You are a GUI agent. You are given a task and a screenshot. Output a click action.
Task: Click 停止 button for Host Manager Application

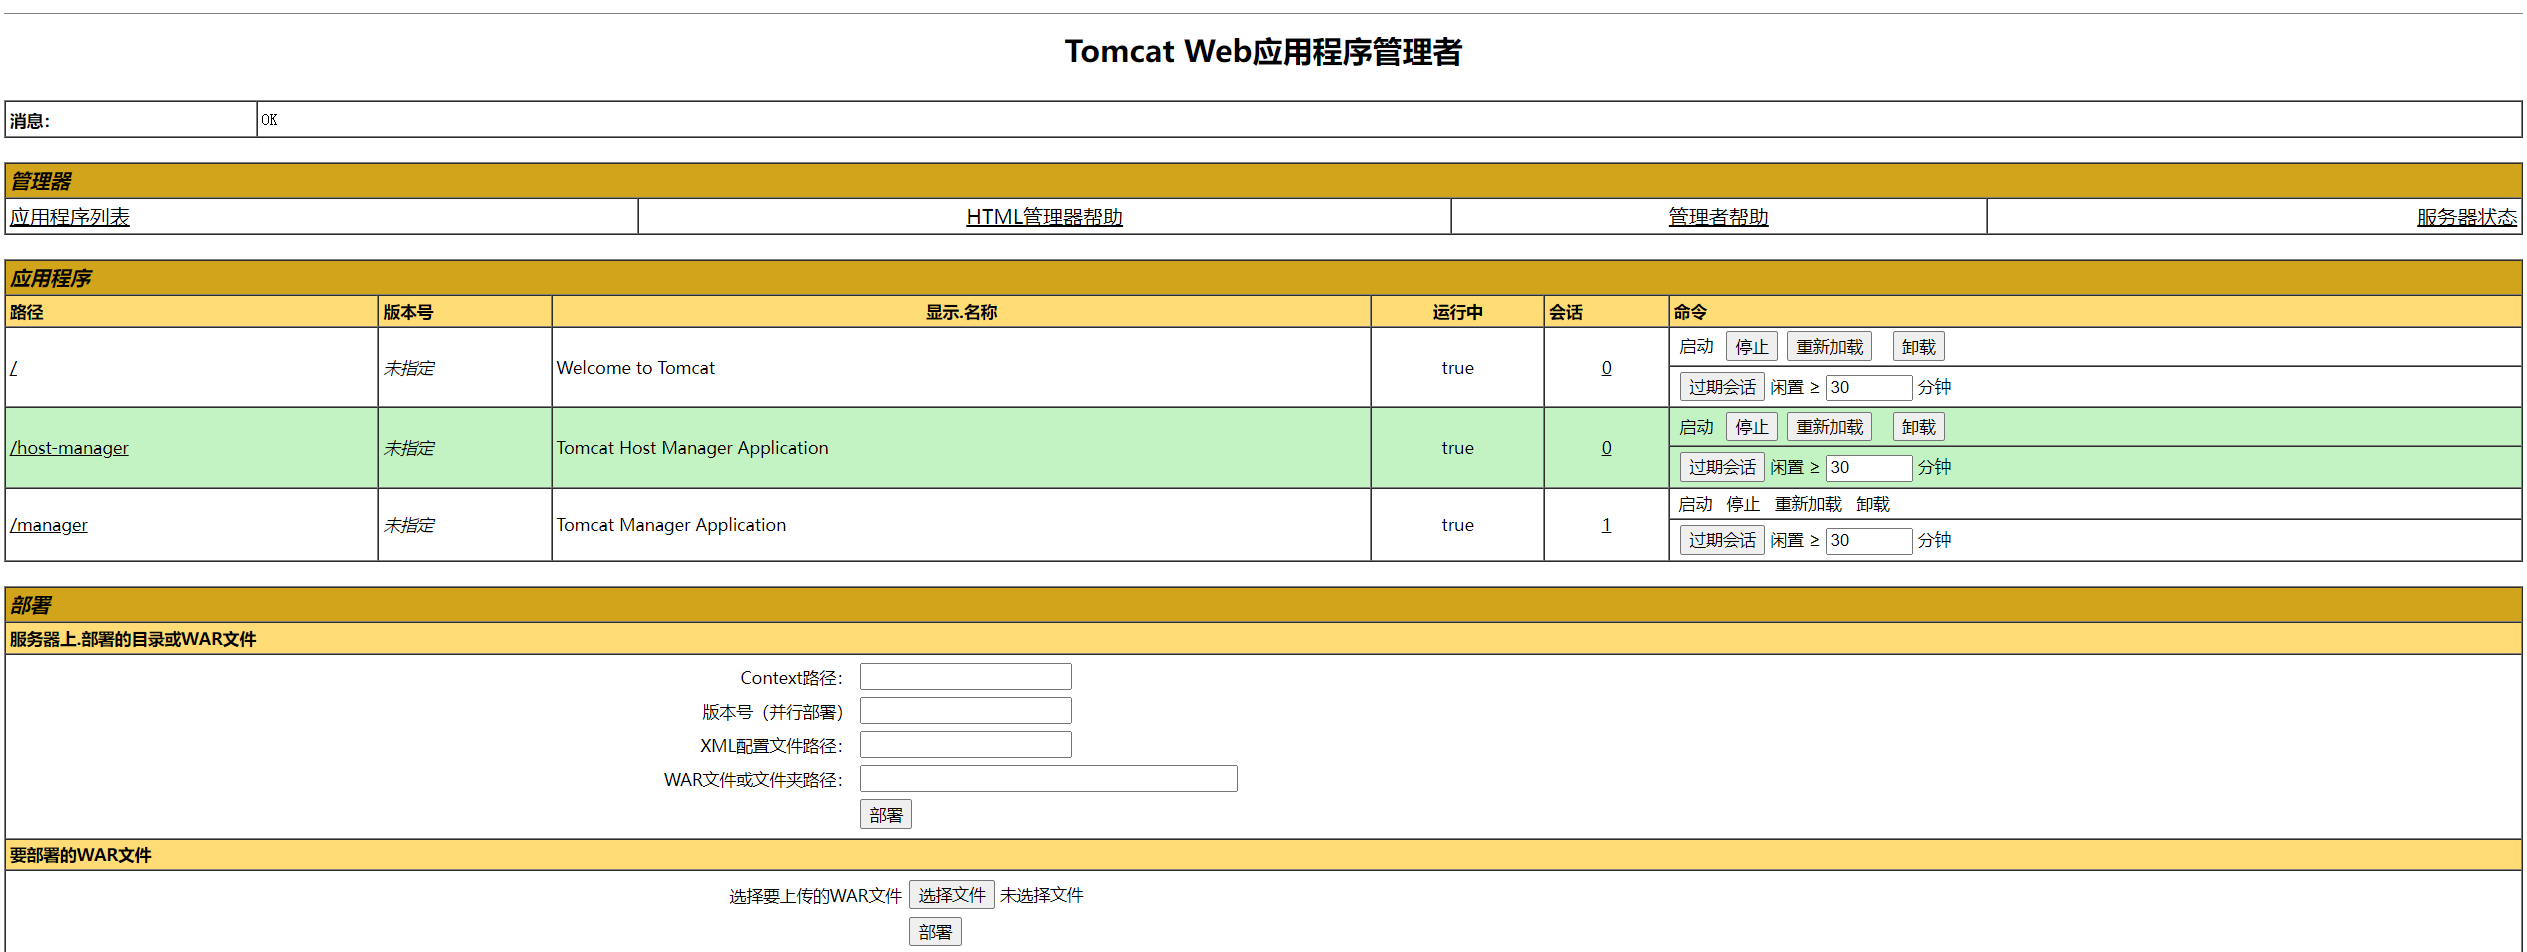click(x=1751, y=427)
